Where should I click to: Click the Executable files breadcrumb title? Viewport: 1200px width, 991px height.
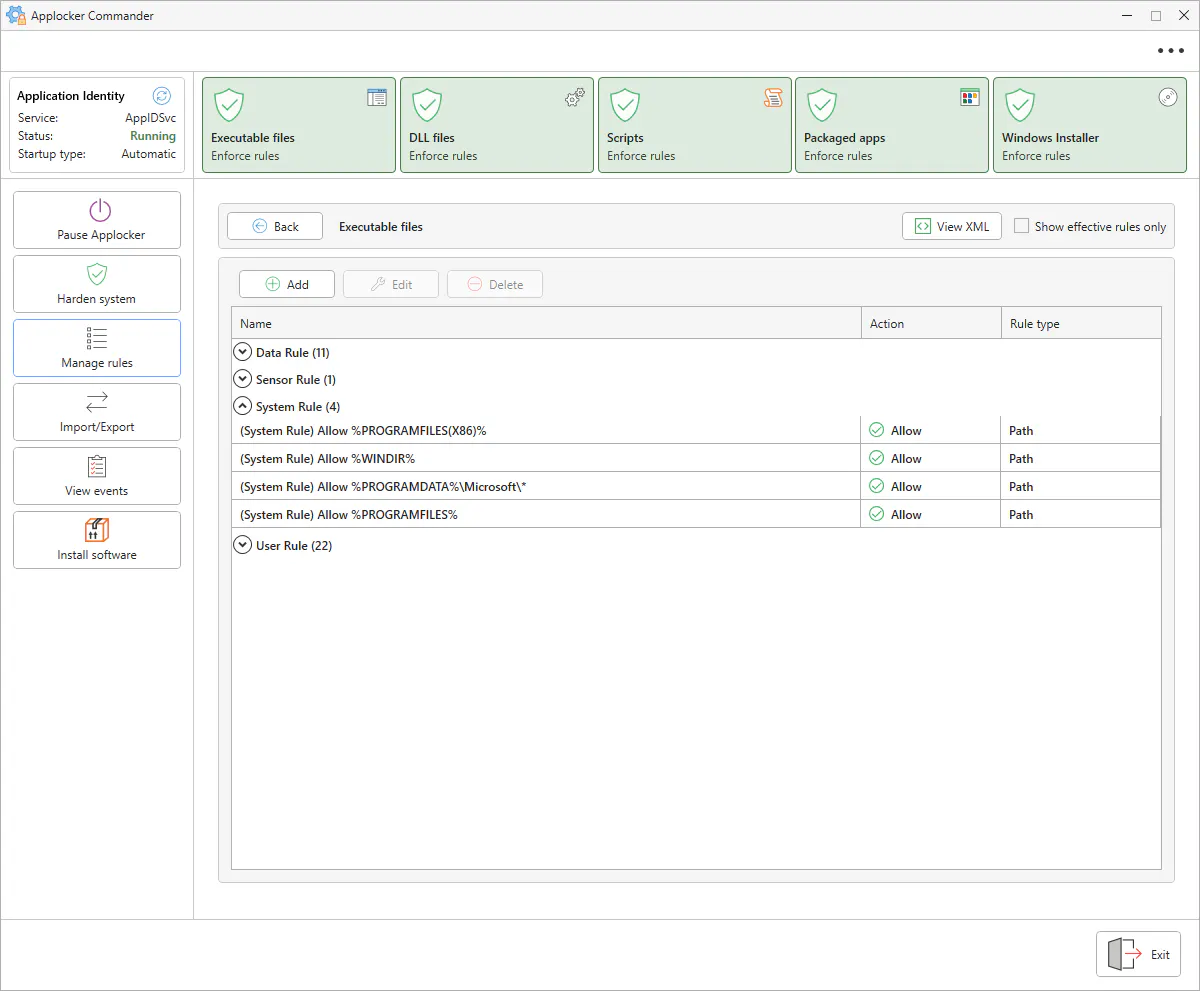[381, 227]
